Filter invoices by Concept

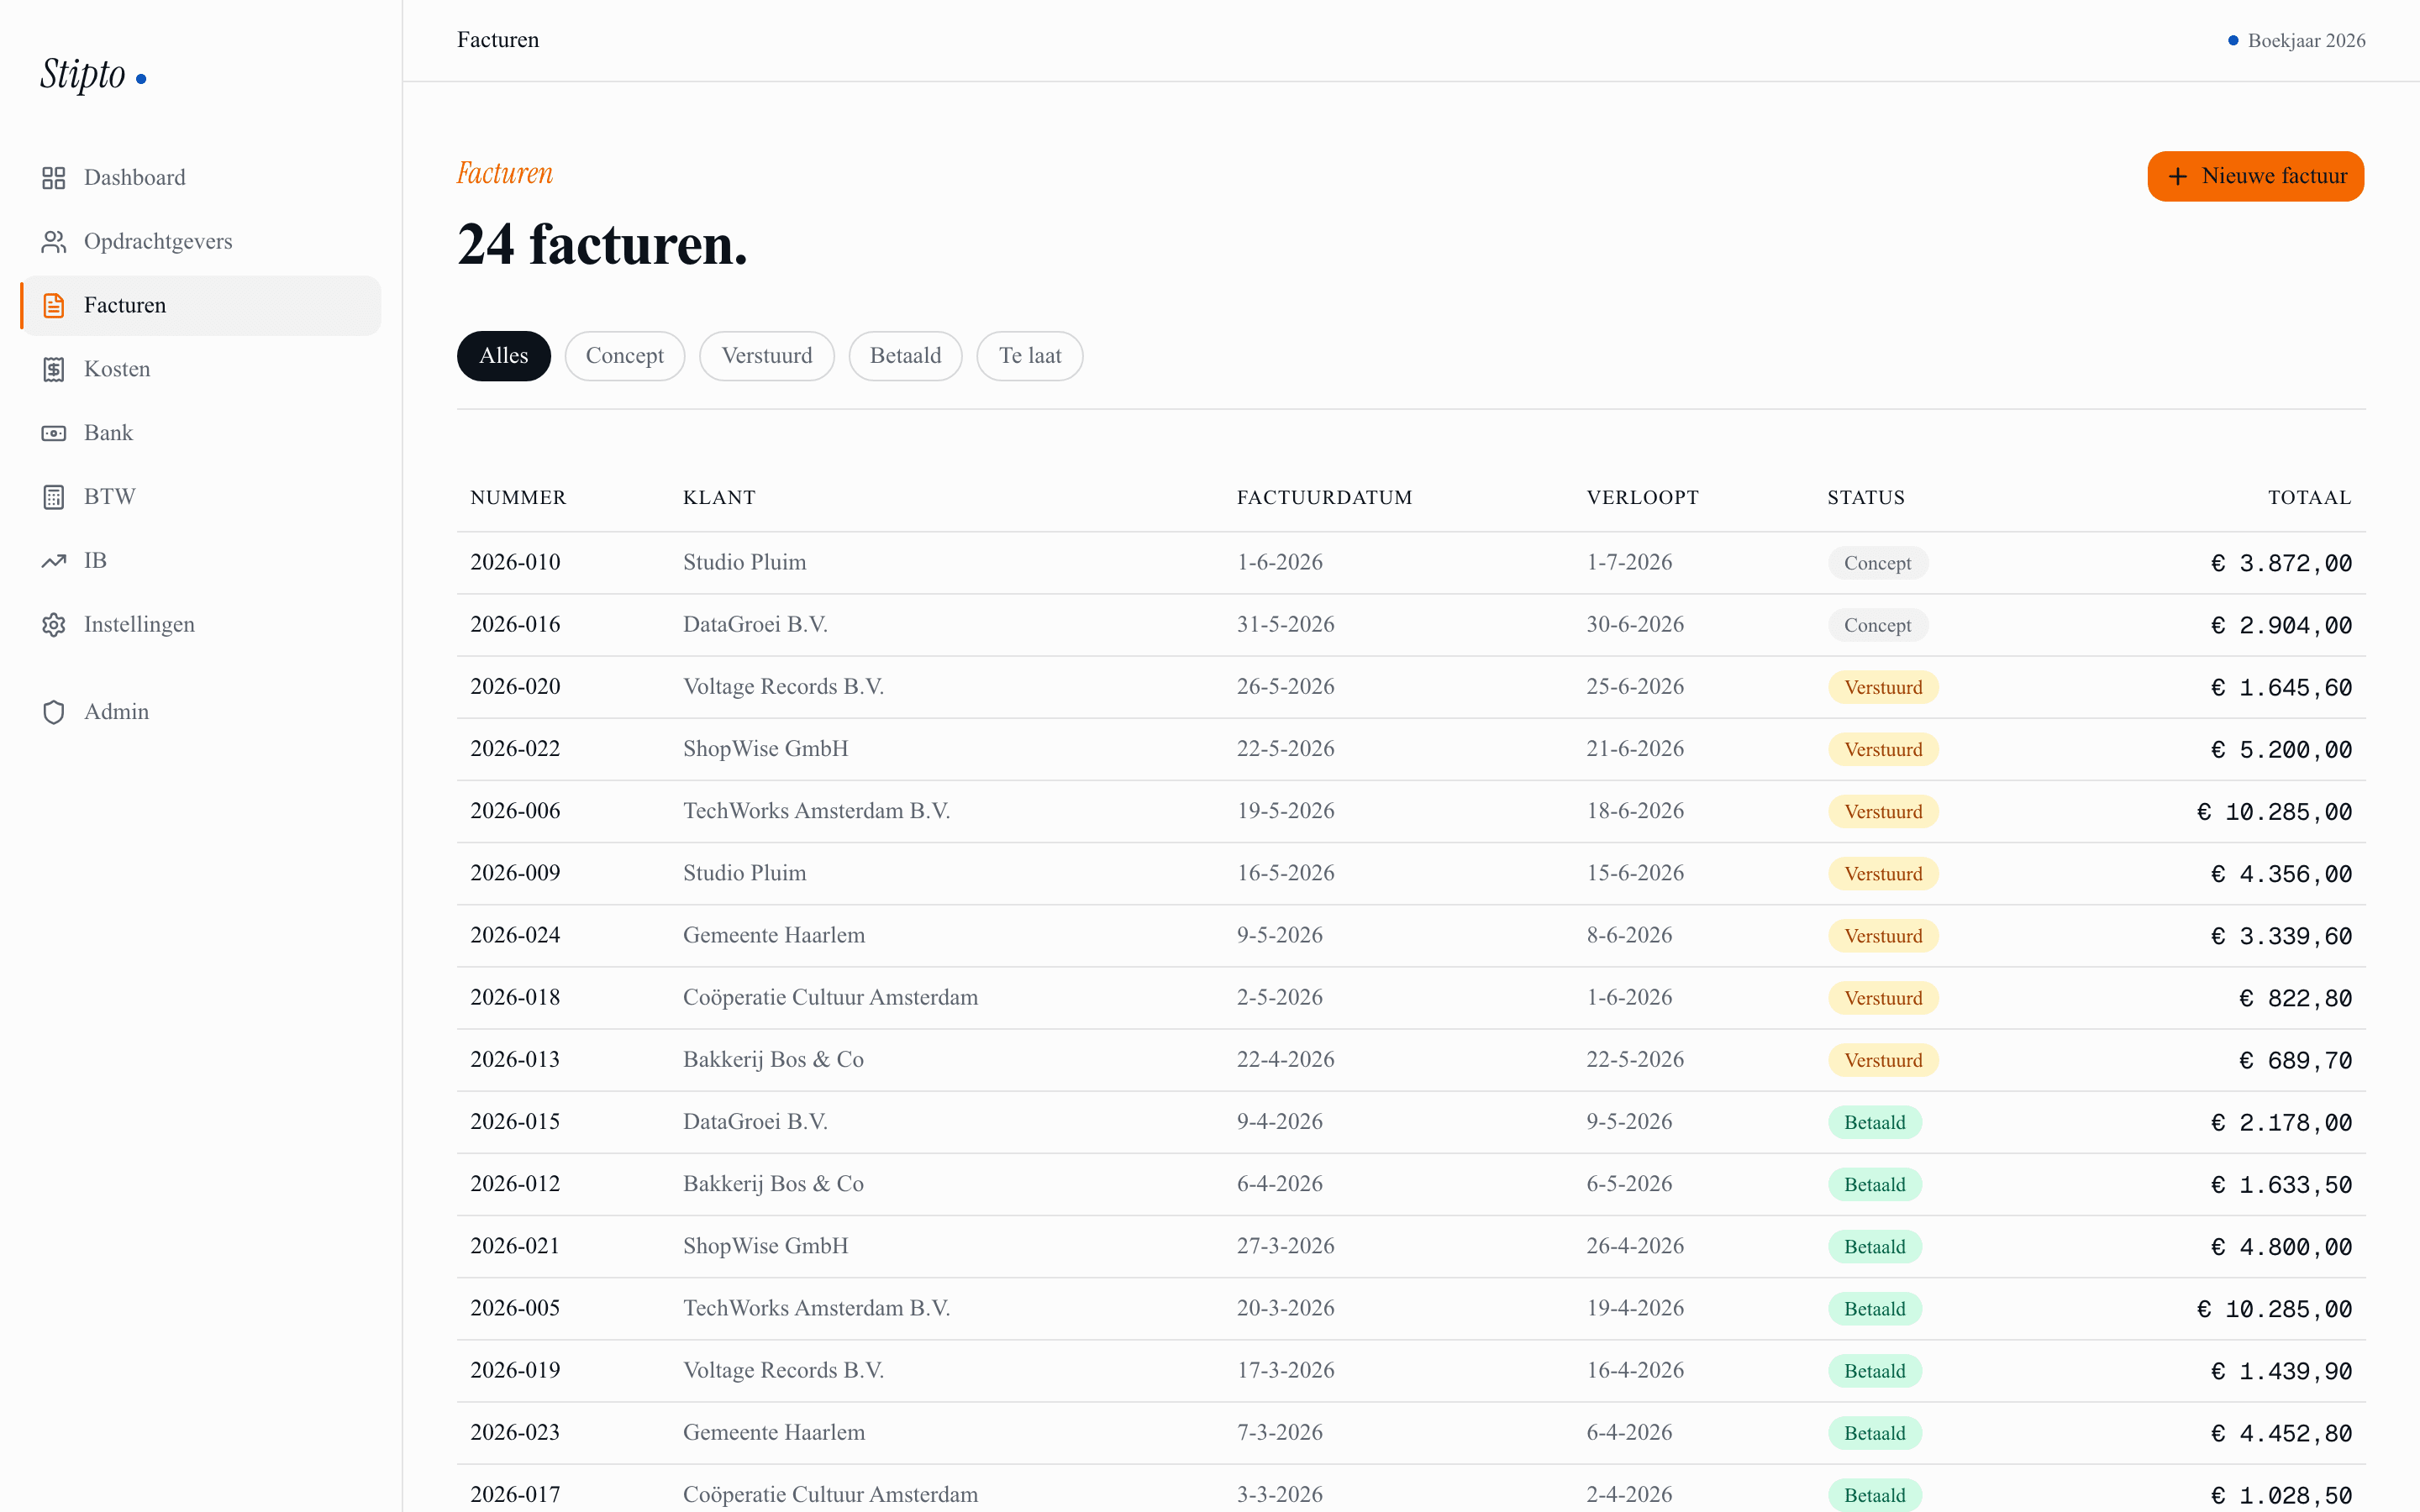click(624, 356)
